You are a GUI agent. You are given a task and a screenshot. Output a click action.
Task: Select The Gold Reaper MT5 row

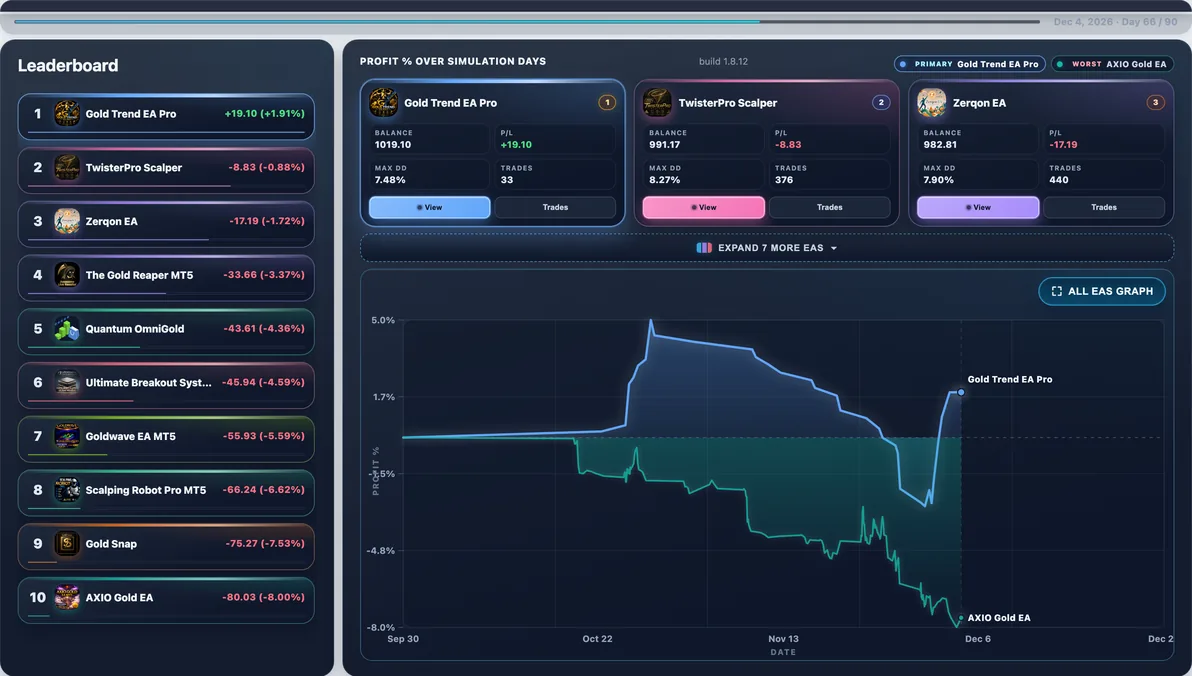166,278
